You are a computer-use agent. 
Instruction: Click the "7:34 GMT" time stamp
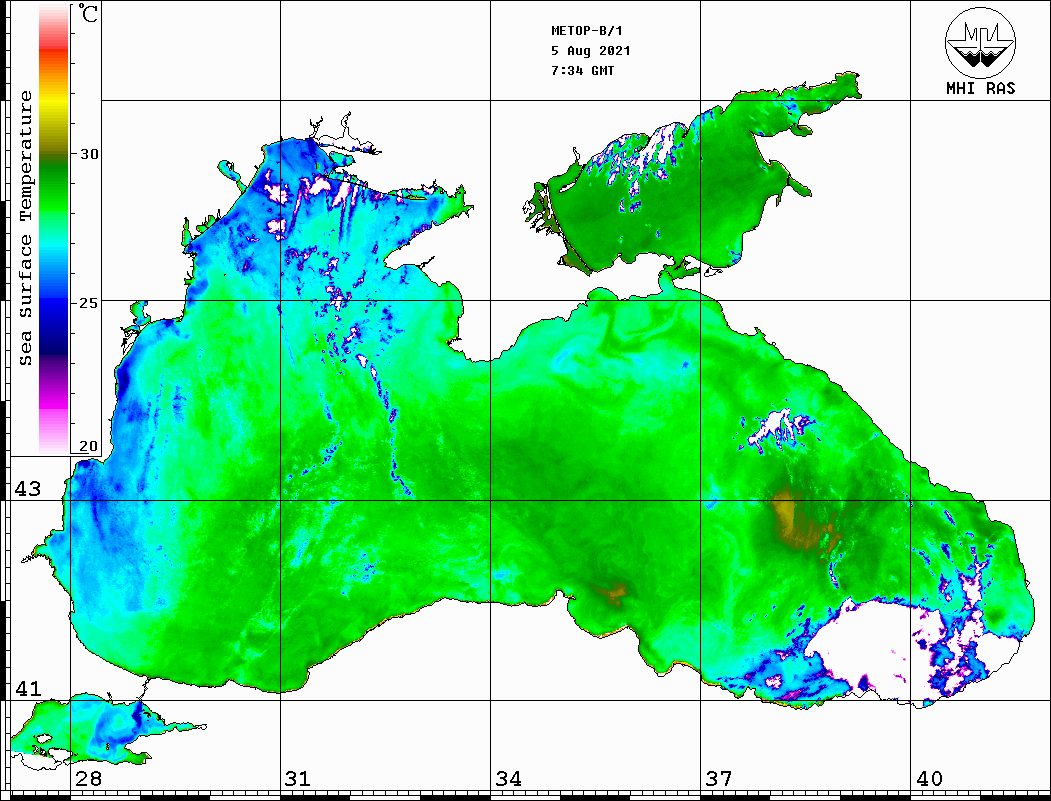pos(583,71)
